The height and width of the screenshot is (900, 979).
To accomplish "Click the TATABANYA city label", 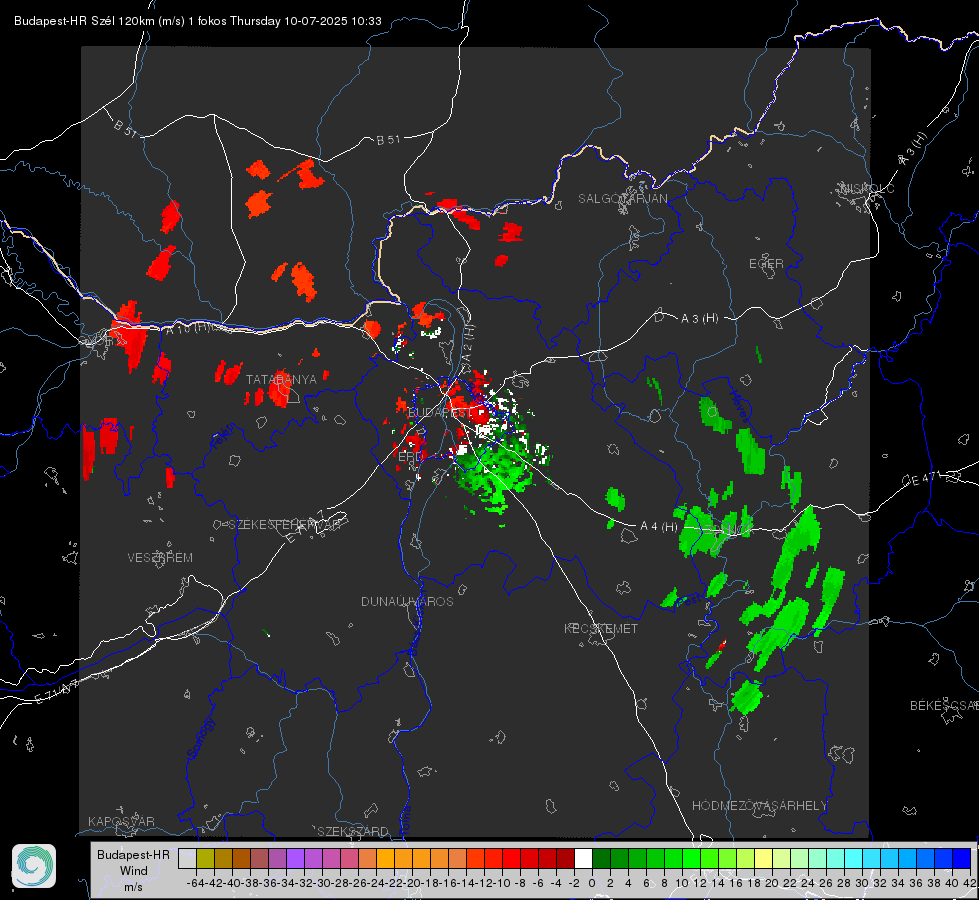I will click(x=281, y=380).
